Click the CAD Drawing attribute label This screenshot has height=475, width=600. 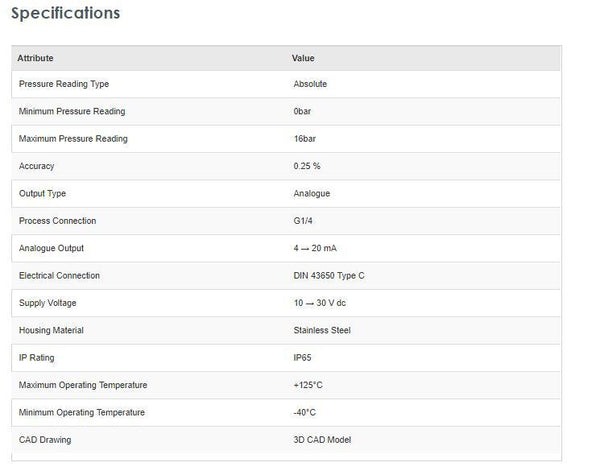tap(45, 440)
